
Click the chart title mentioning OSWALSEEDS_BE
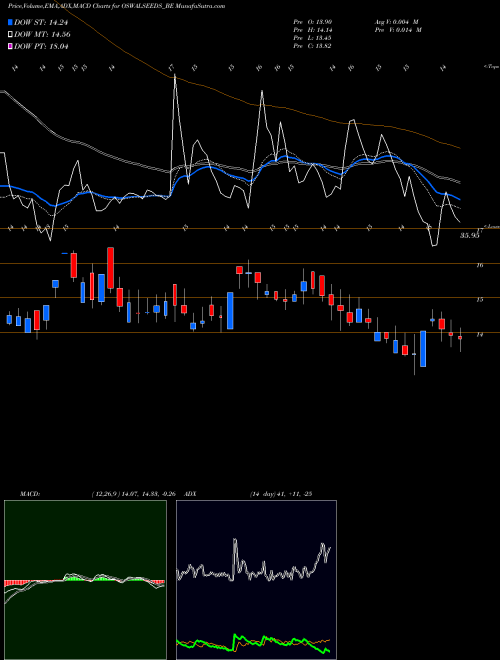pyautogui.click(x=117, y=6)
